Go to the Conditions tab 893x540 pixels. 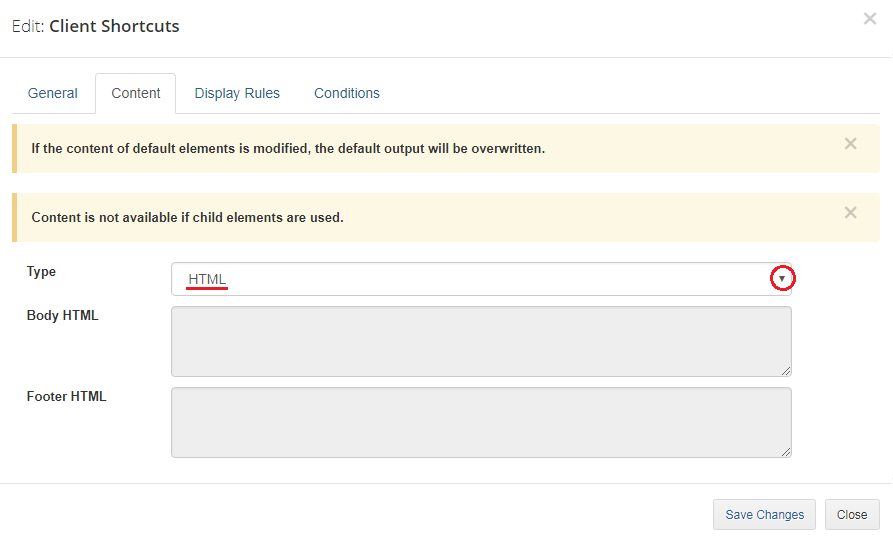[x=347, y=93]
